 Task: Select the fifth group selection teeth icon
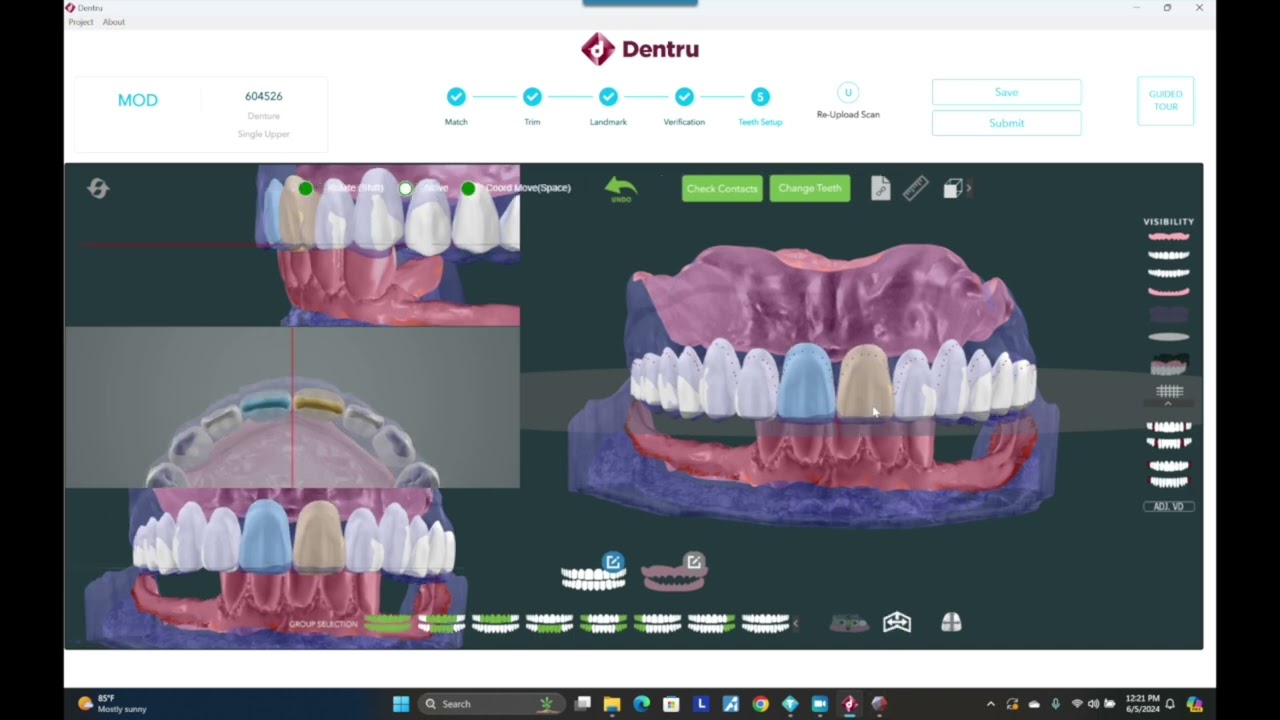pyautogui.click(x=604, y=624)
